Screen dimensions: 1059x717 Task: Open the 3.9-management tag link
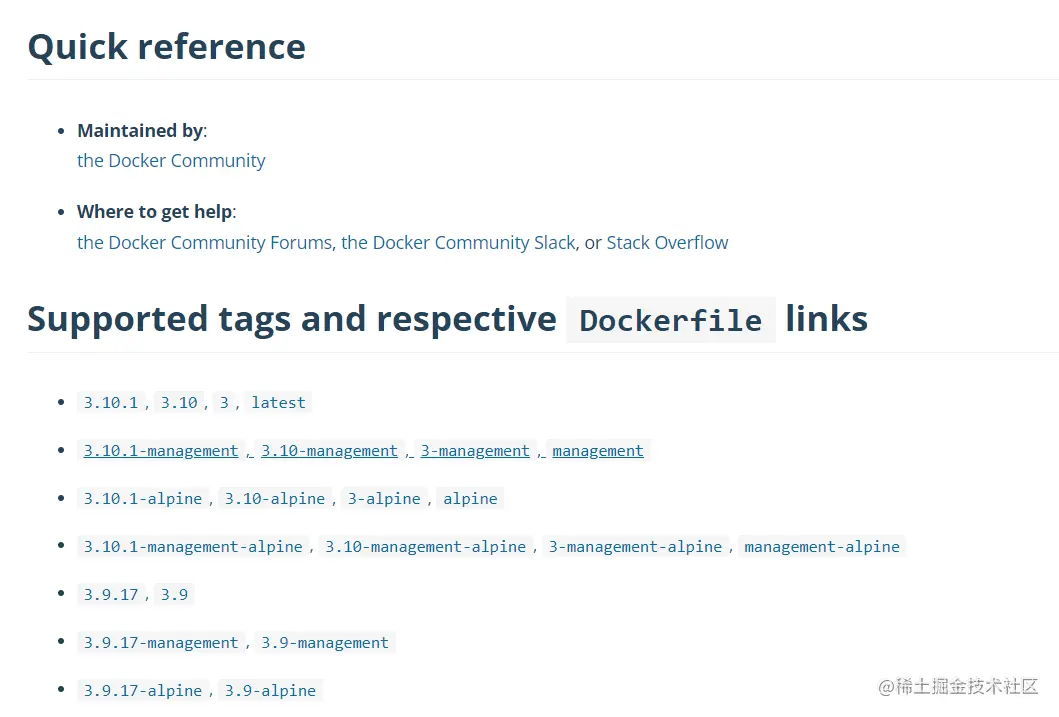(x=325, y=643)
